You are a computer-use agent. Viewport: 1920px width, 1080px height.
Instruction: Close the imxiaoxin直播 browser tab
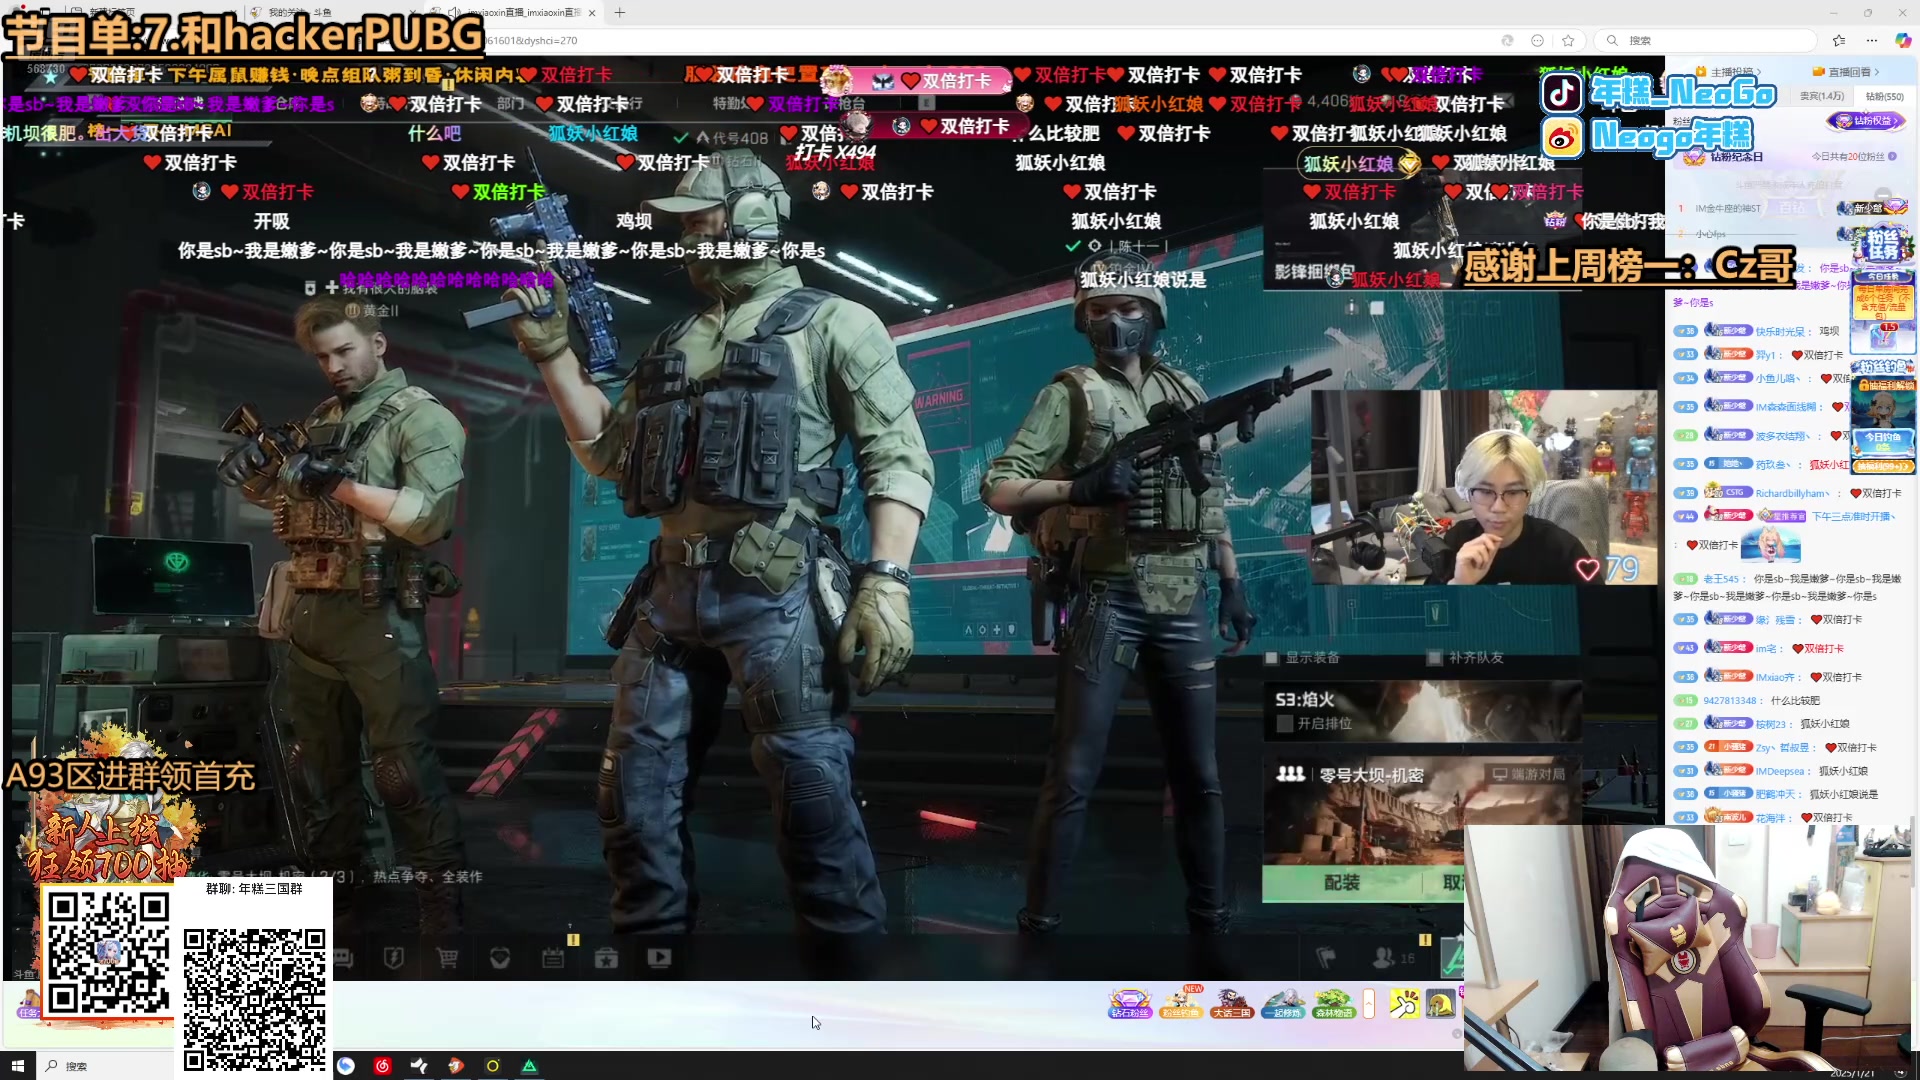click(592, 13)
